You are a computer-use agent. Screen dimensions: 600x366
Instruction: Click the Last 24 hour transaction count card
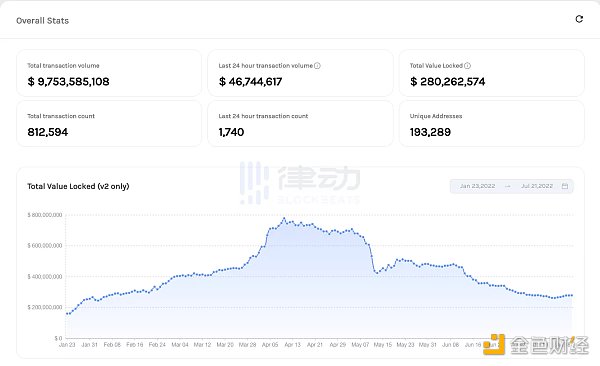[x=300, y=124]
